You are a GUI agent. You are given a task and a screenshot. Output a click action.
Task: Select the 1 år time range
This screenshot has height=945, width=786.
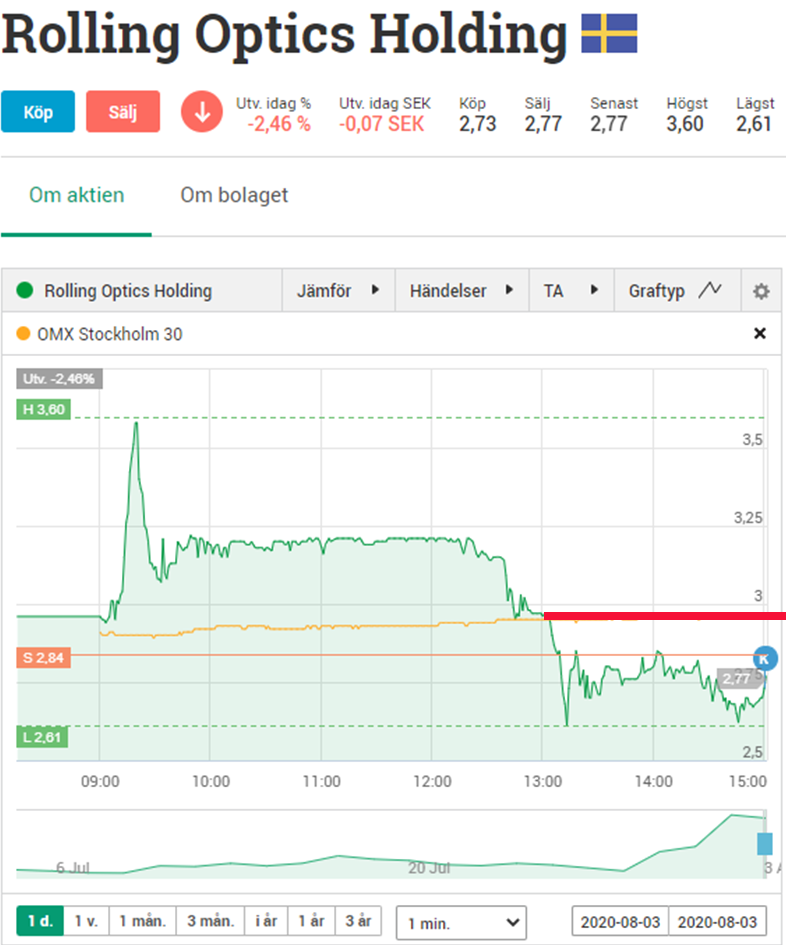click(x=311, y=921)
